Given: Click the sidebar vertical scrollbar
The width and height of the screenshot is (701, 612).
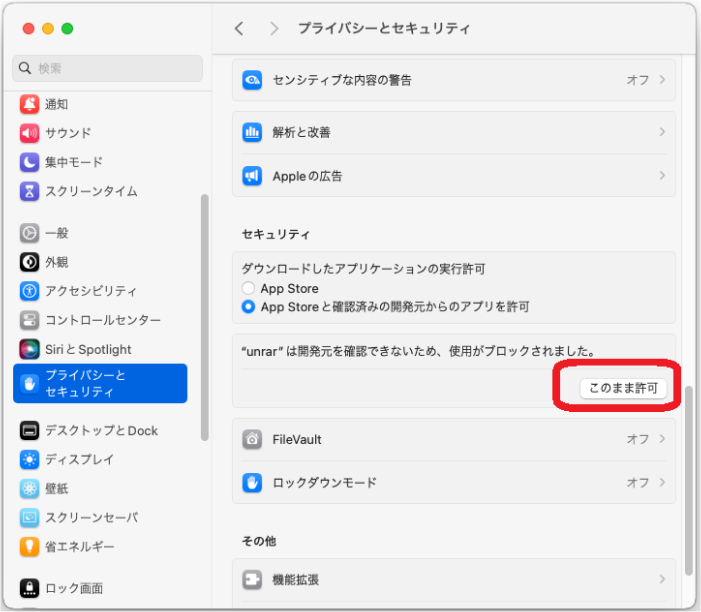Looking at the screenshot, I should click(x=205, y=317).
